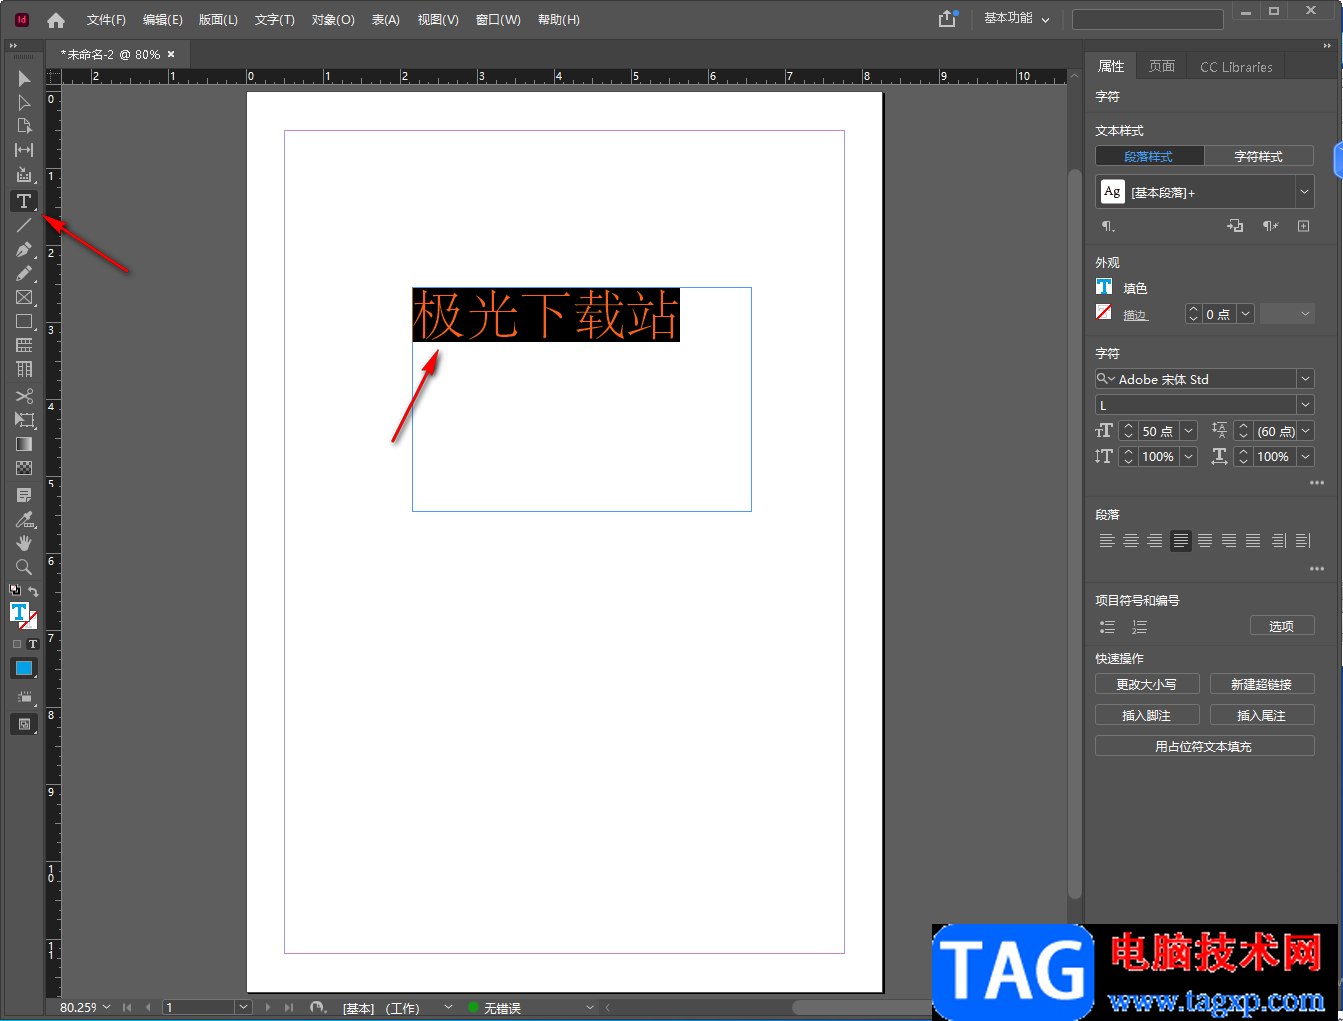Apply align left paragraph alignment
Viewport: 1343px width, 1021px height.
[x=1107, y=541]
